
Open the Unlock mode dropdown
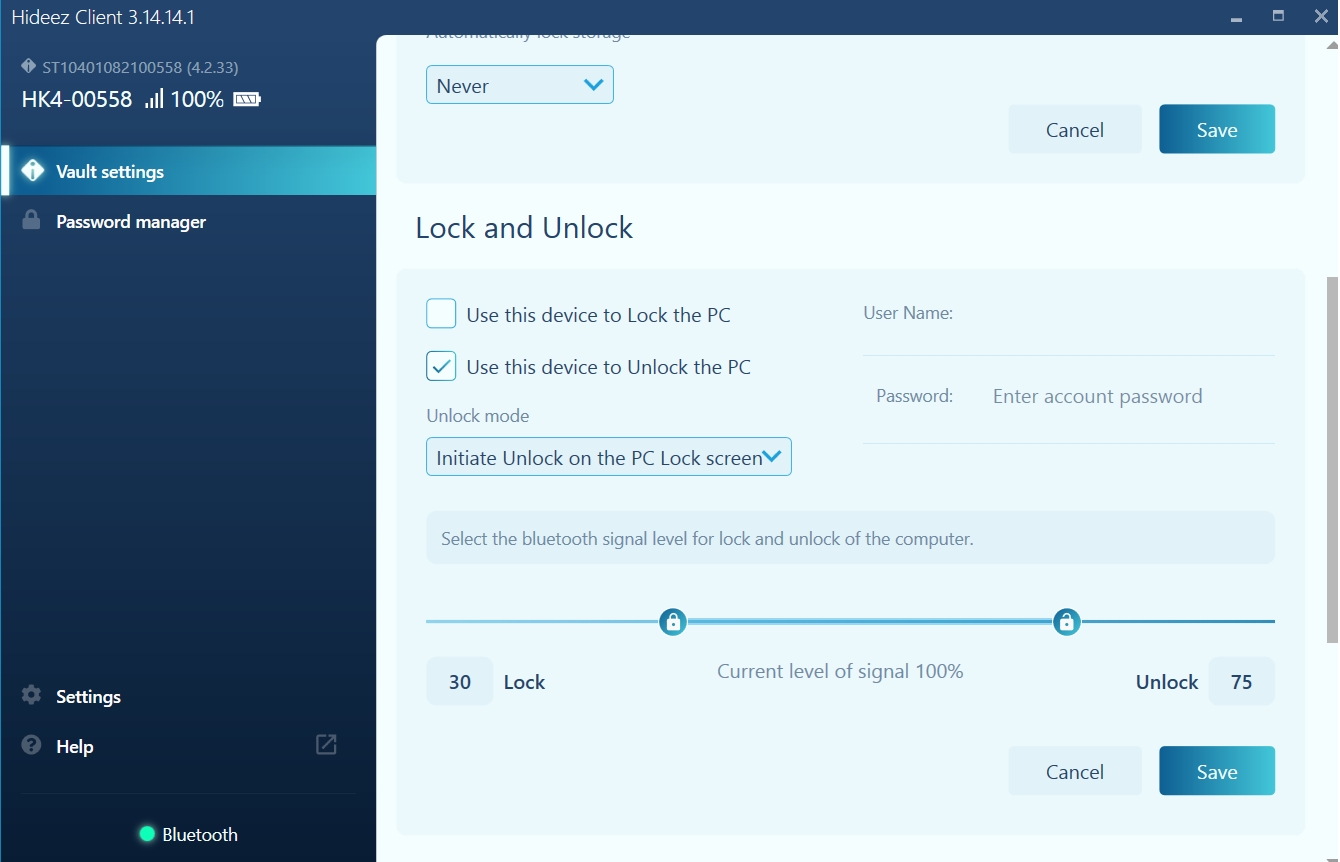608,457
